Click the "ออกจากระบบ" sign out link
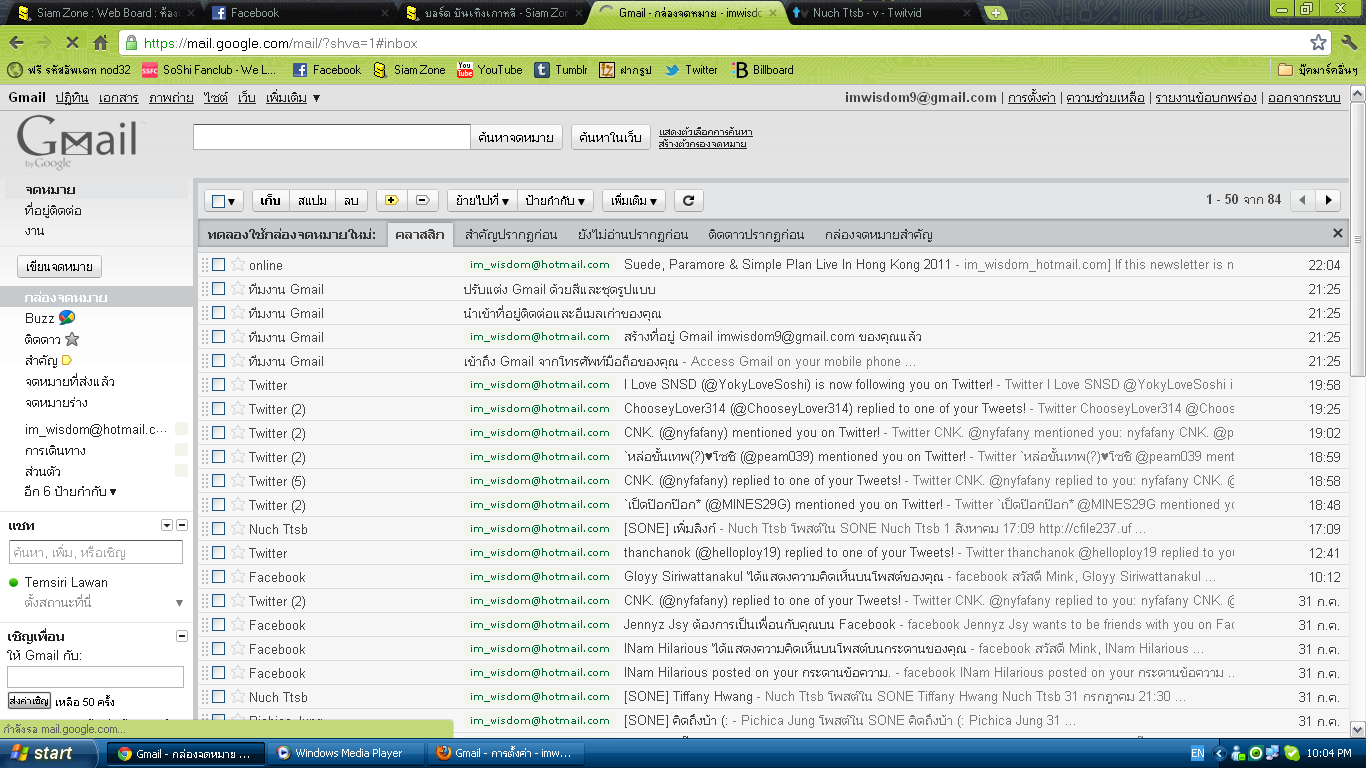1366x768 pixels. [1304, 98]
